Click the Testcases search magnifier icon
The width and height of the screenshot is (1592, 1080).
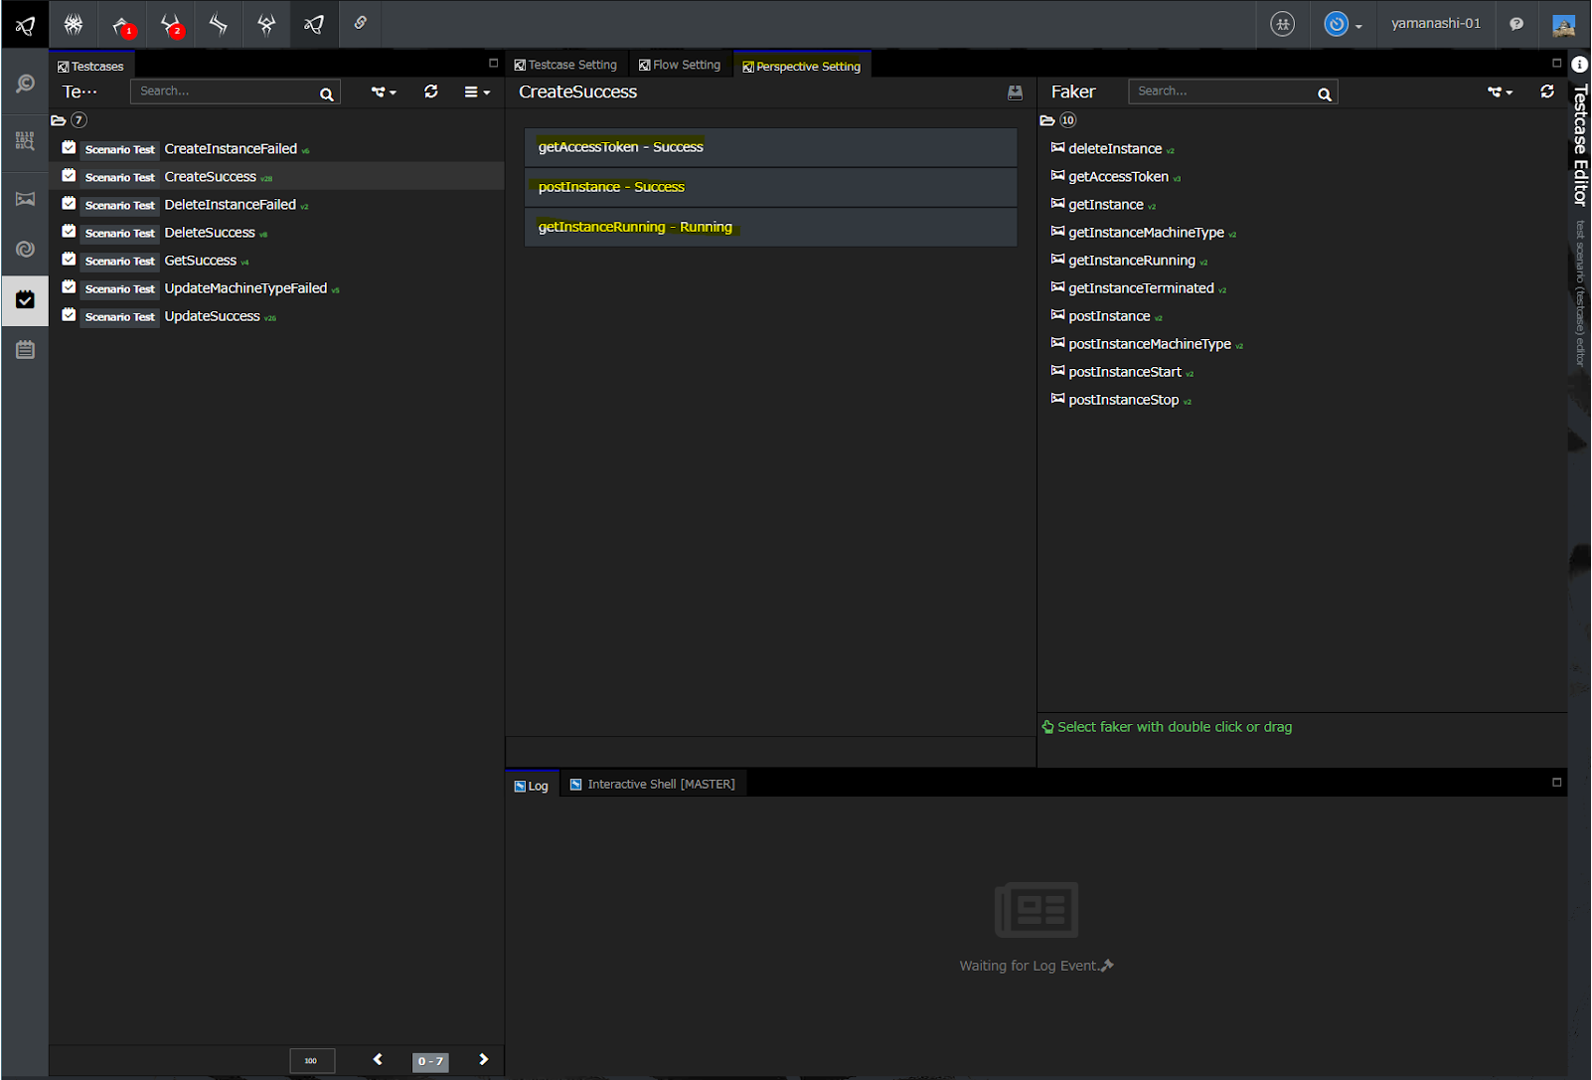[x=326, y=94]
